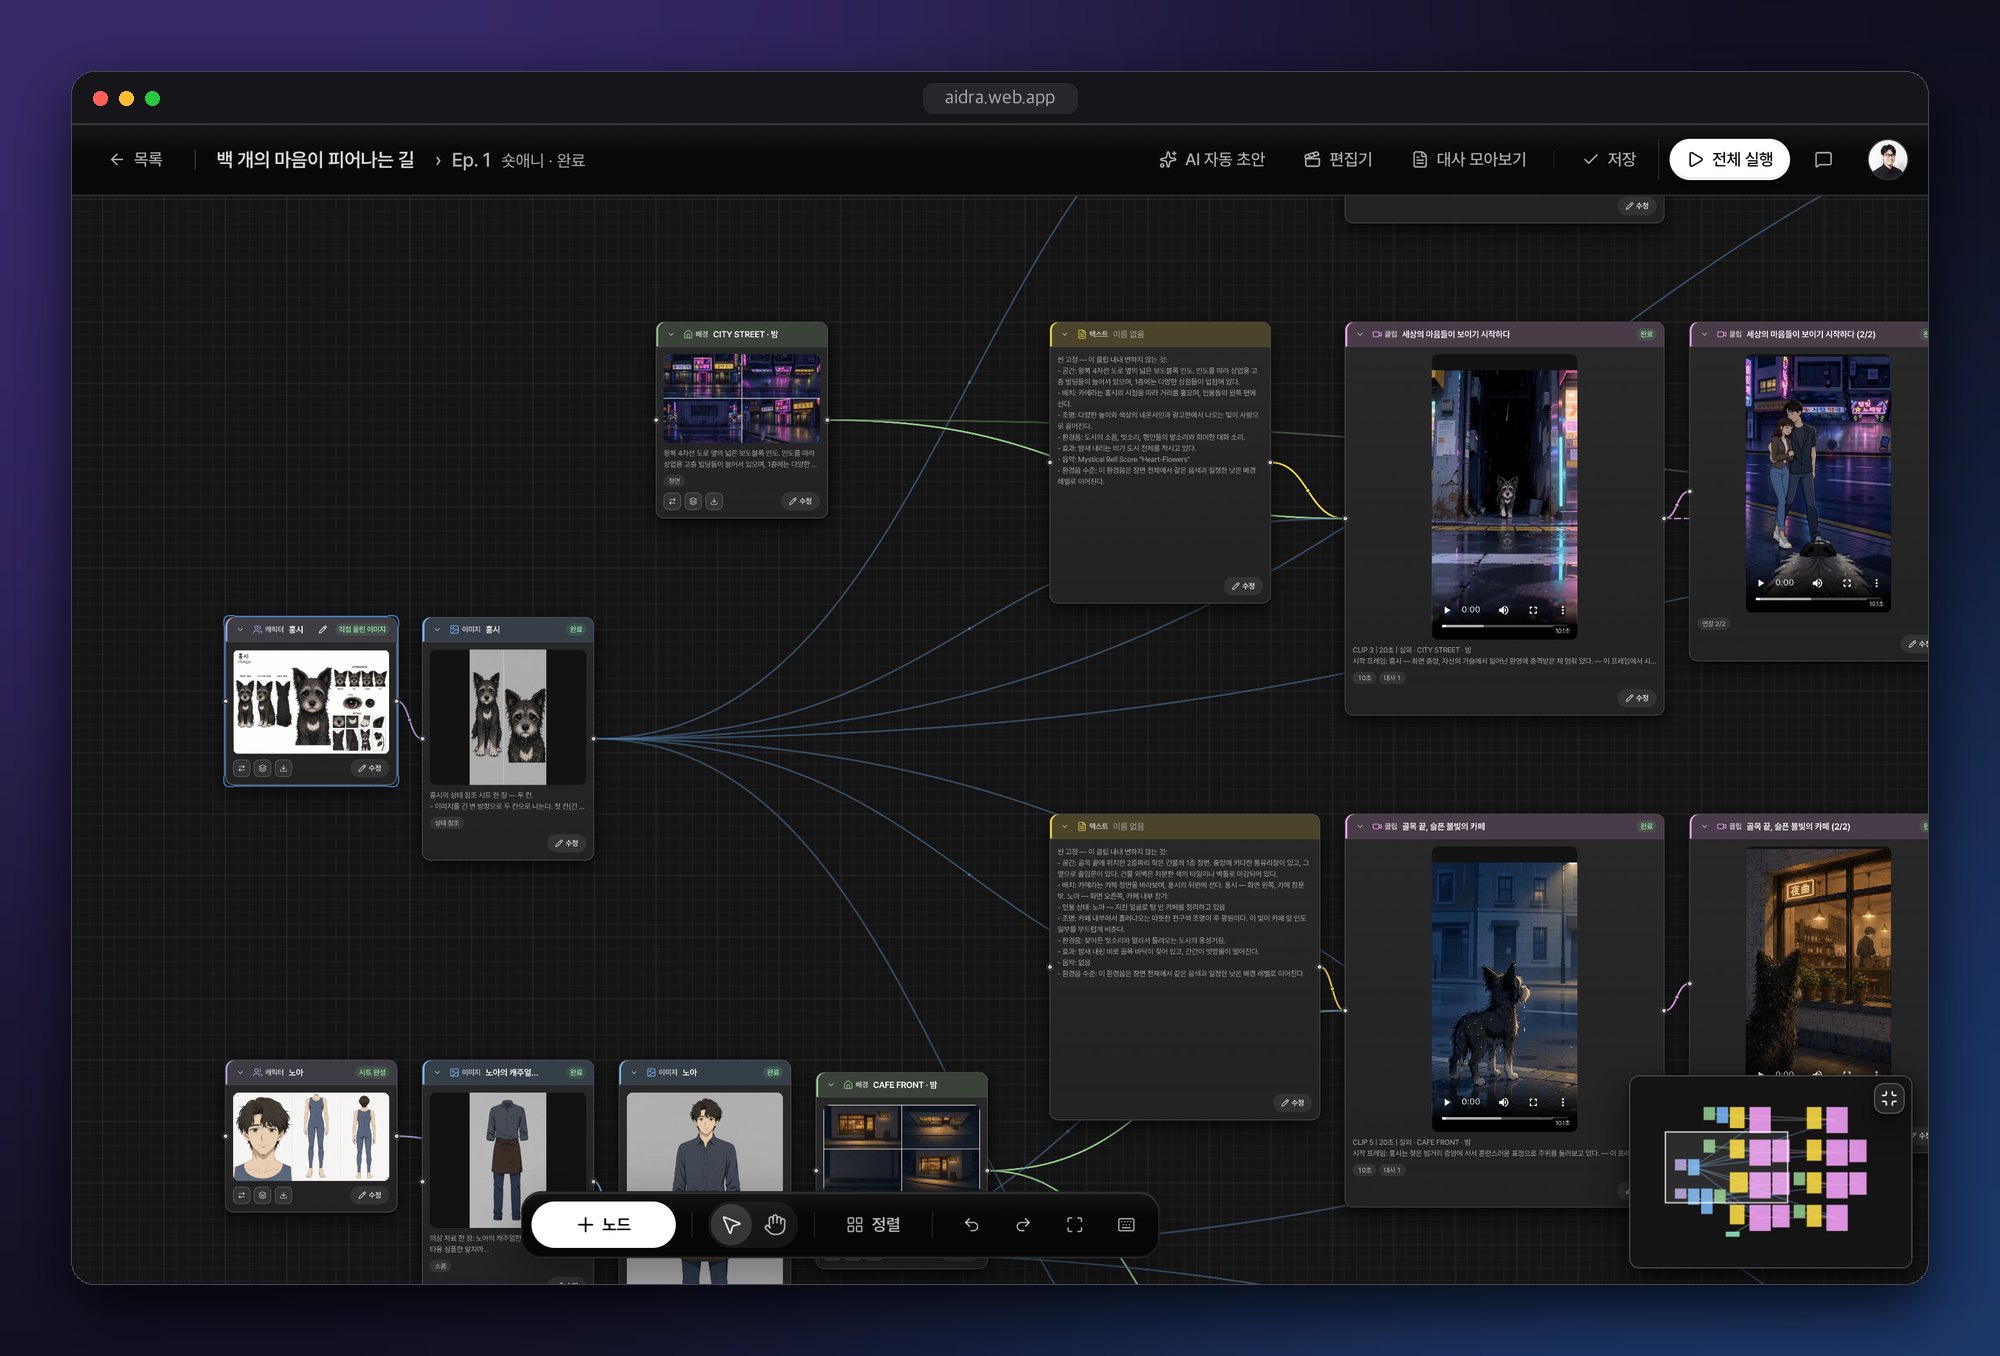The height and width of the screenshot is (1356, 2000).
Task: Select the pointer cursor tool
Action: click(731, 1225)
